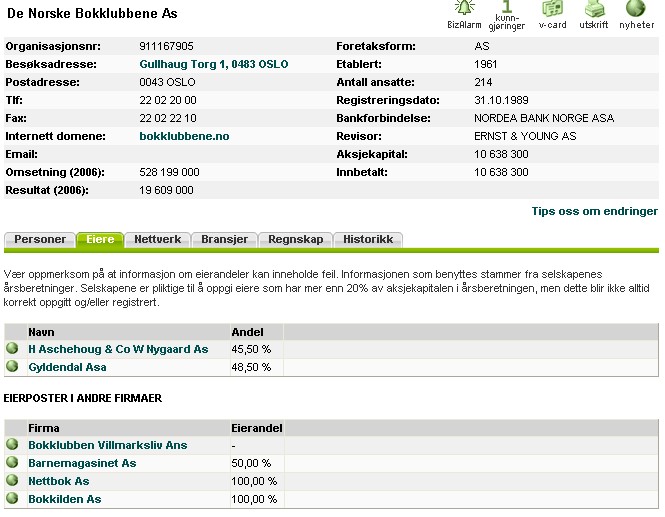
Task: Click Tips oss om endringer link
Action: click(x=595, y=211)
